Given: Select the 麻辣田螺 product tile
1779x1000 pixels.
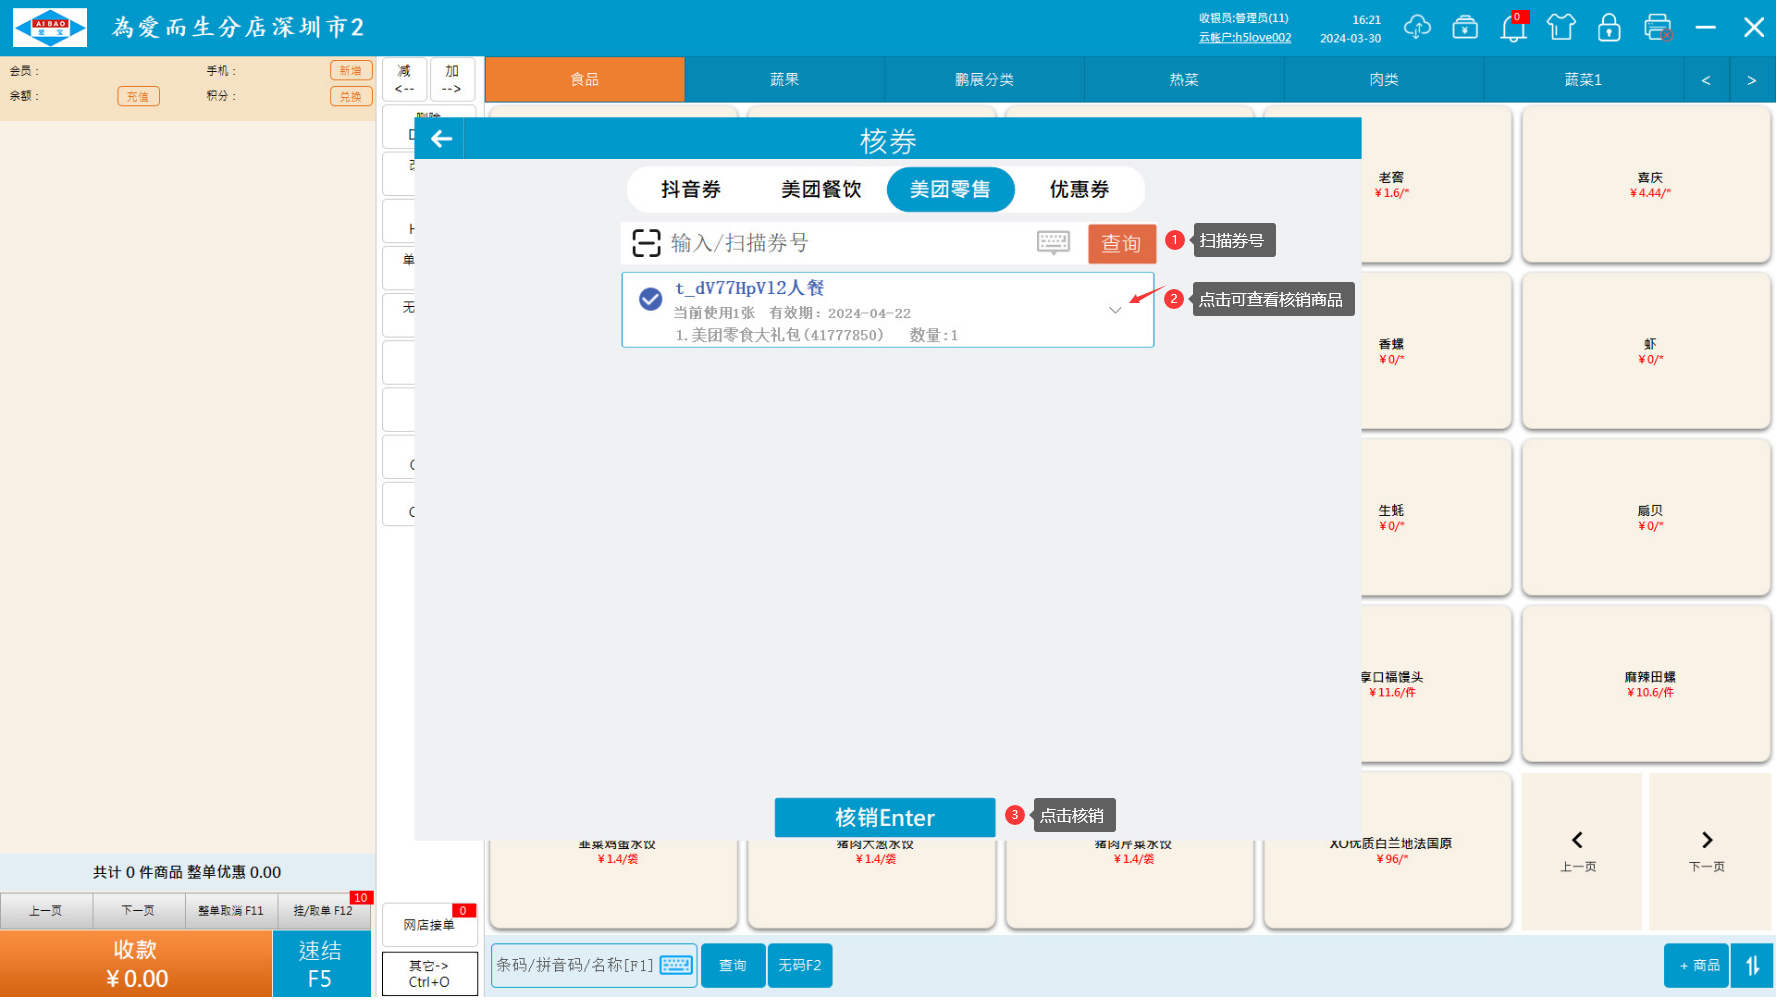Looking at the screenshot, I should (1646, 684).
